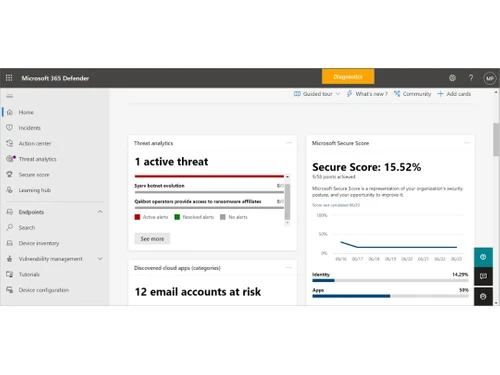Open Microsoft Secure Score card ellipsis menu
The height and width of the screenshot is (375, 500).
click(467, 143)
